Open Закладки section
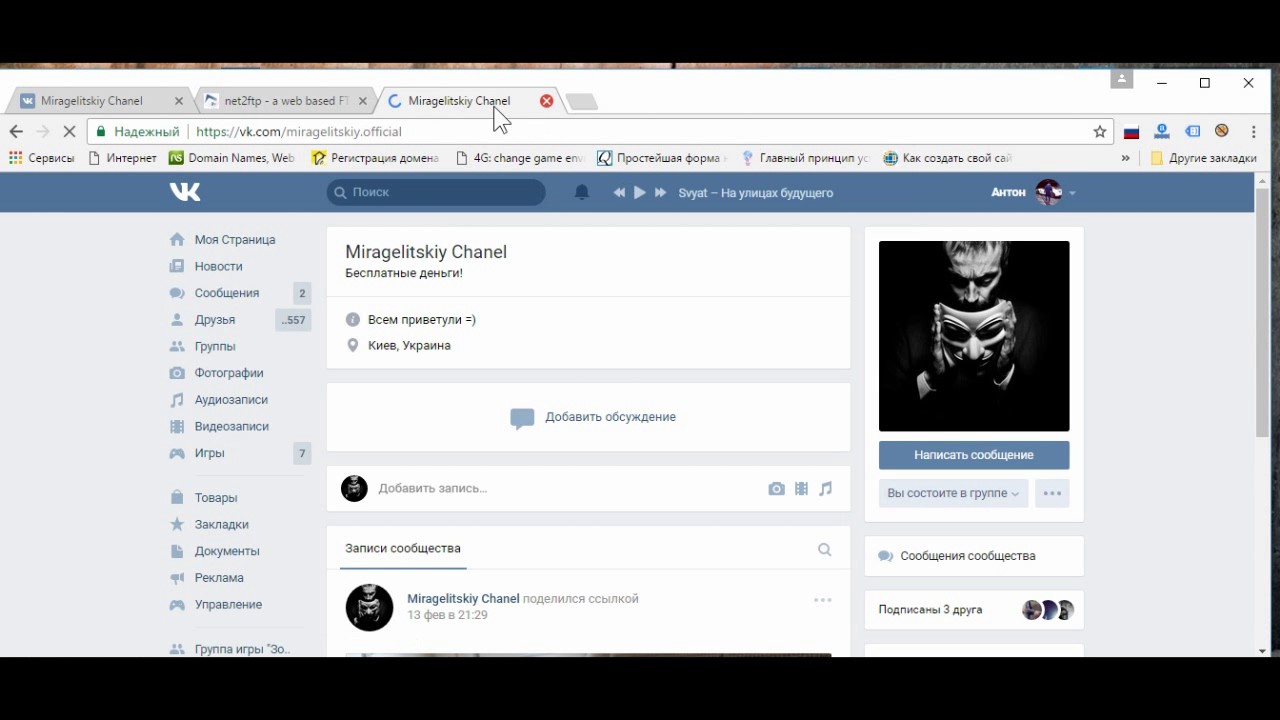The height and width of the screenshot is (720, 1280). point(222,524)
